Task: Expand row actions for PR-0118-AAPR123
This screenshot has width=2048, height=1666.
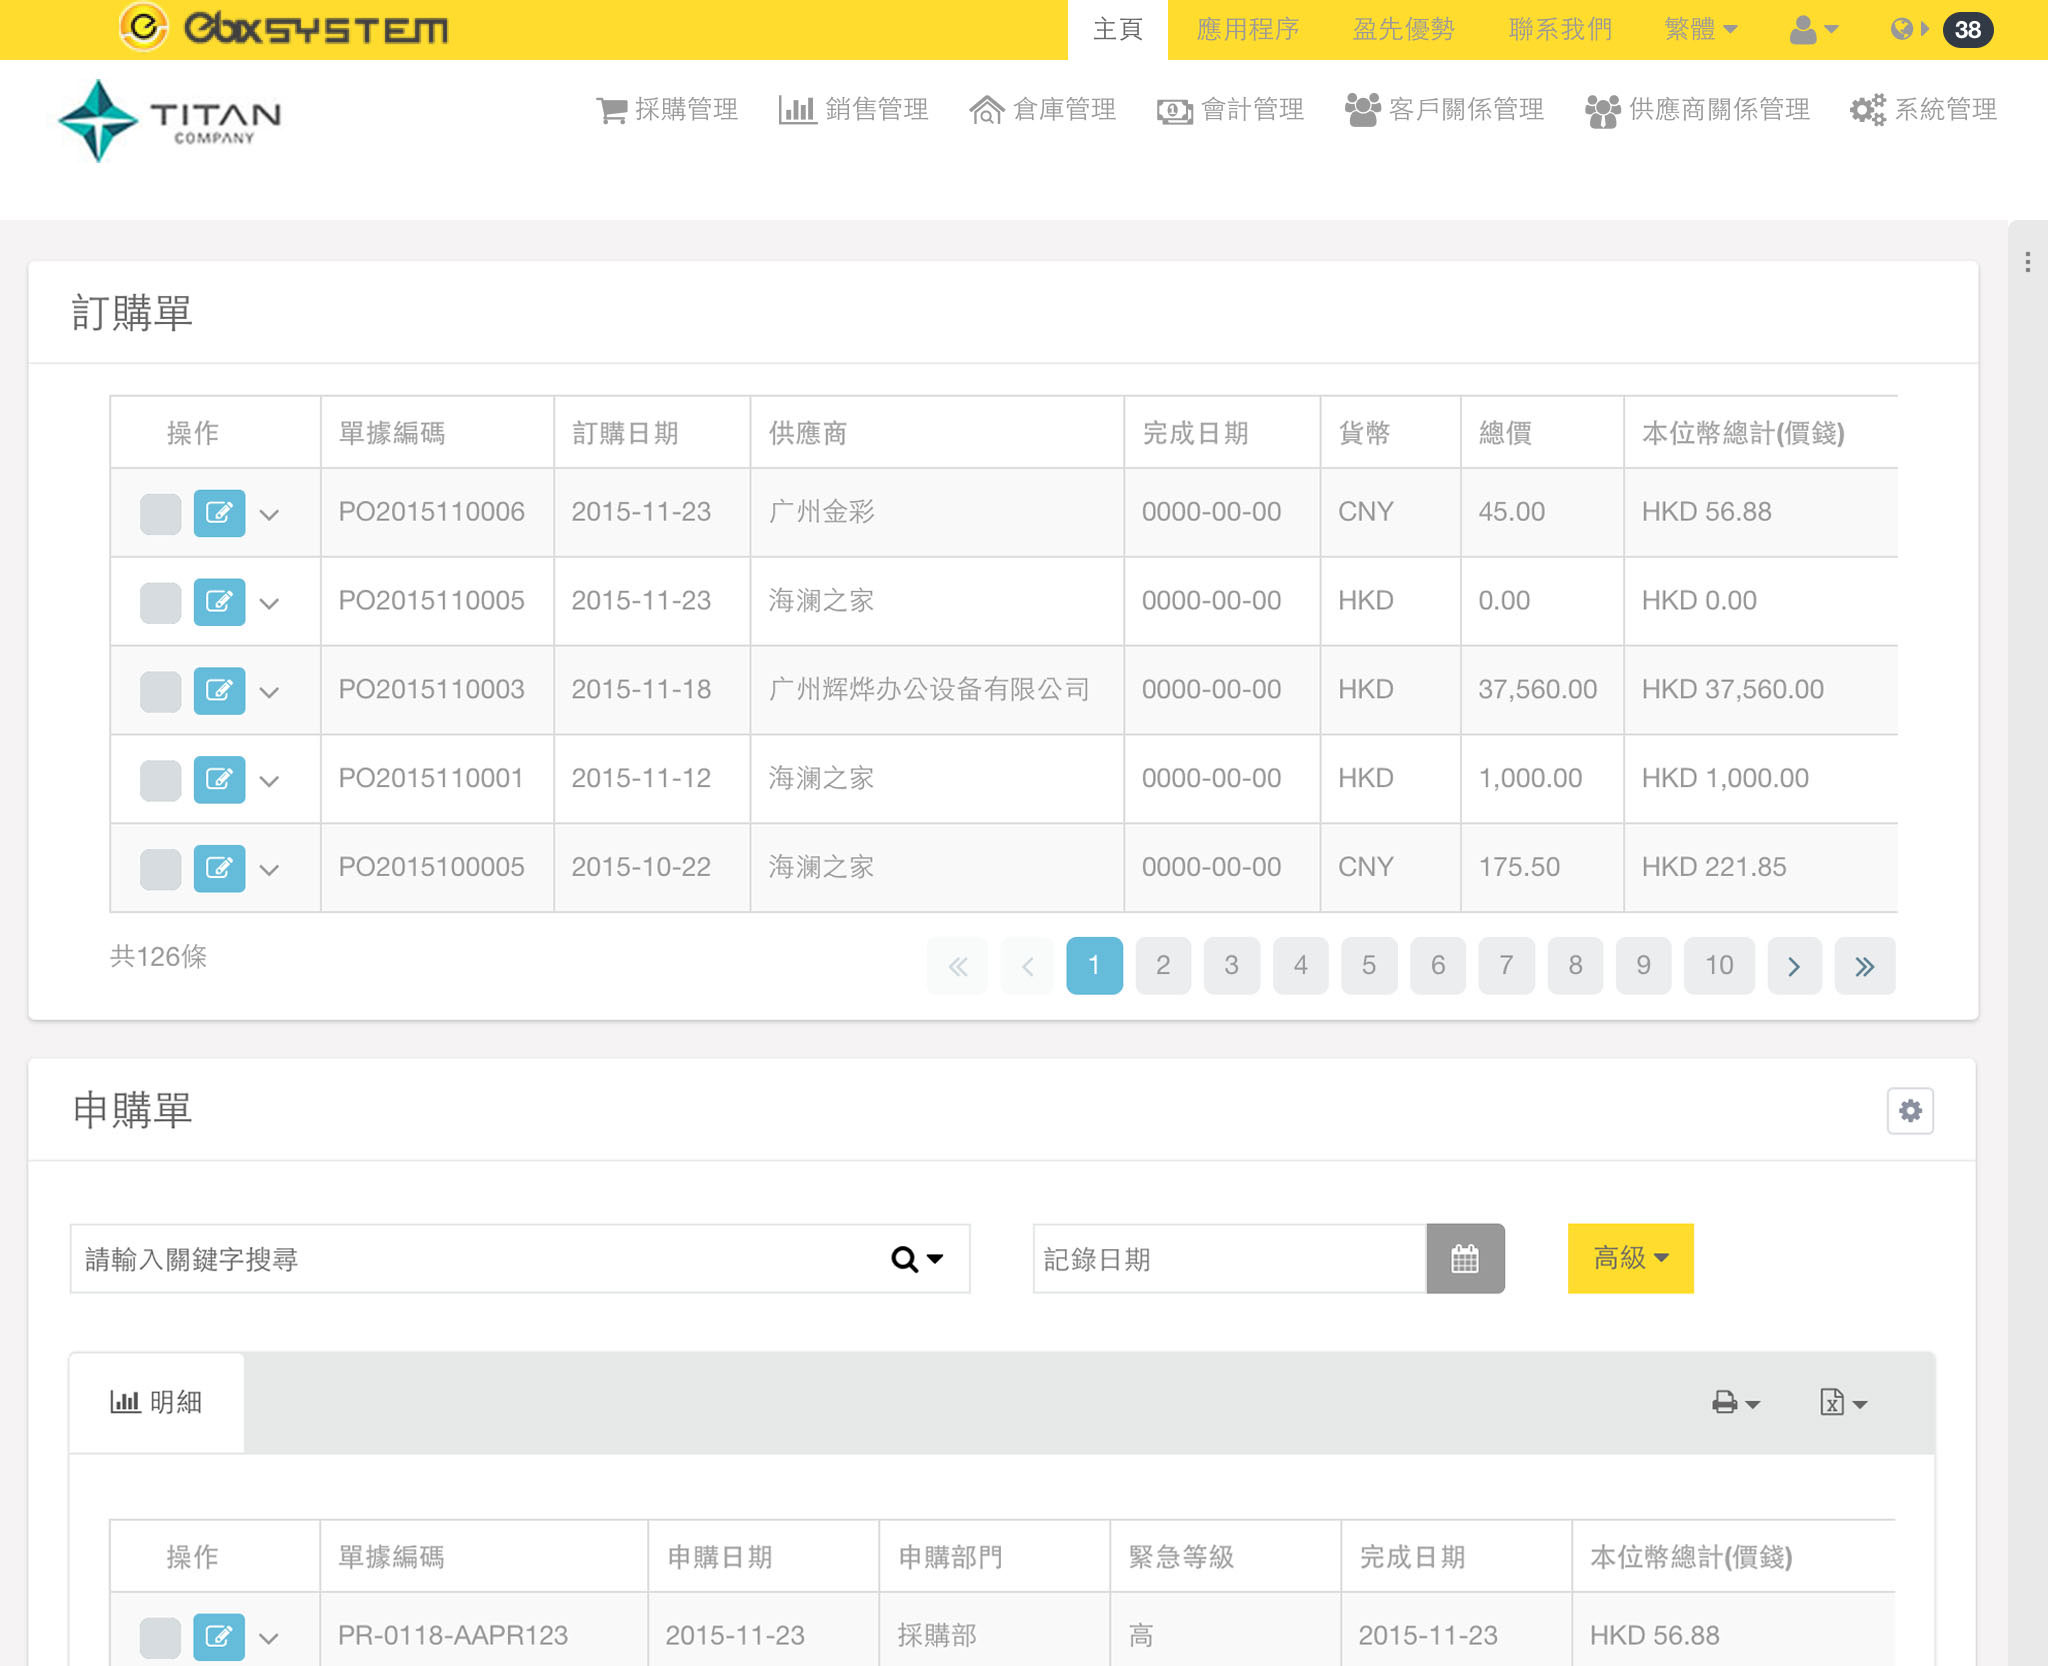Action: tap(269, 1638)
